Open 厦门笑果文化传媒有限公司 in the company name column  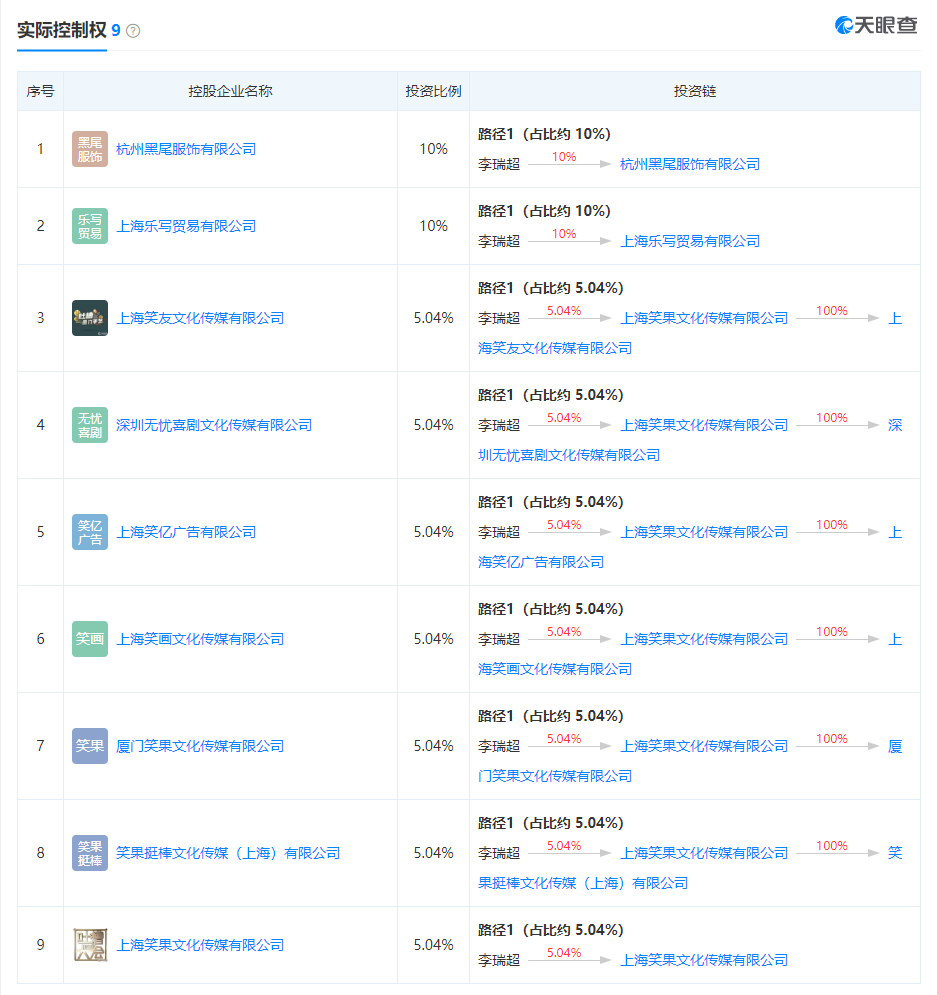[200, 746]
